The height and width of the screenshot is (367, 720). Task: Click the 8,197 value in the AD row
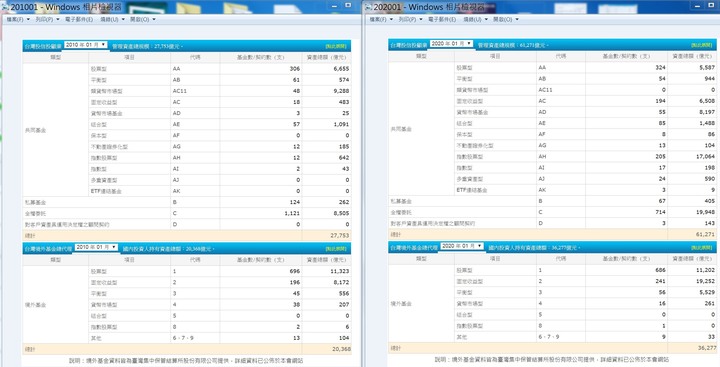tap(707, 112)
